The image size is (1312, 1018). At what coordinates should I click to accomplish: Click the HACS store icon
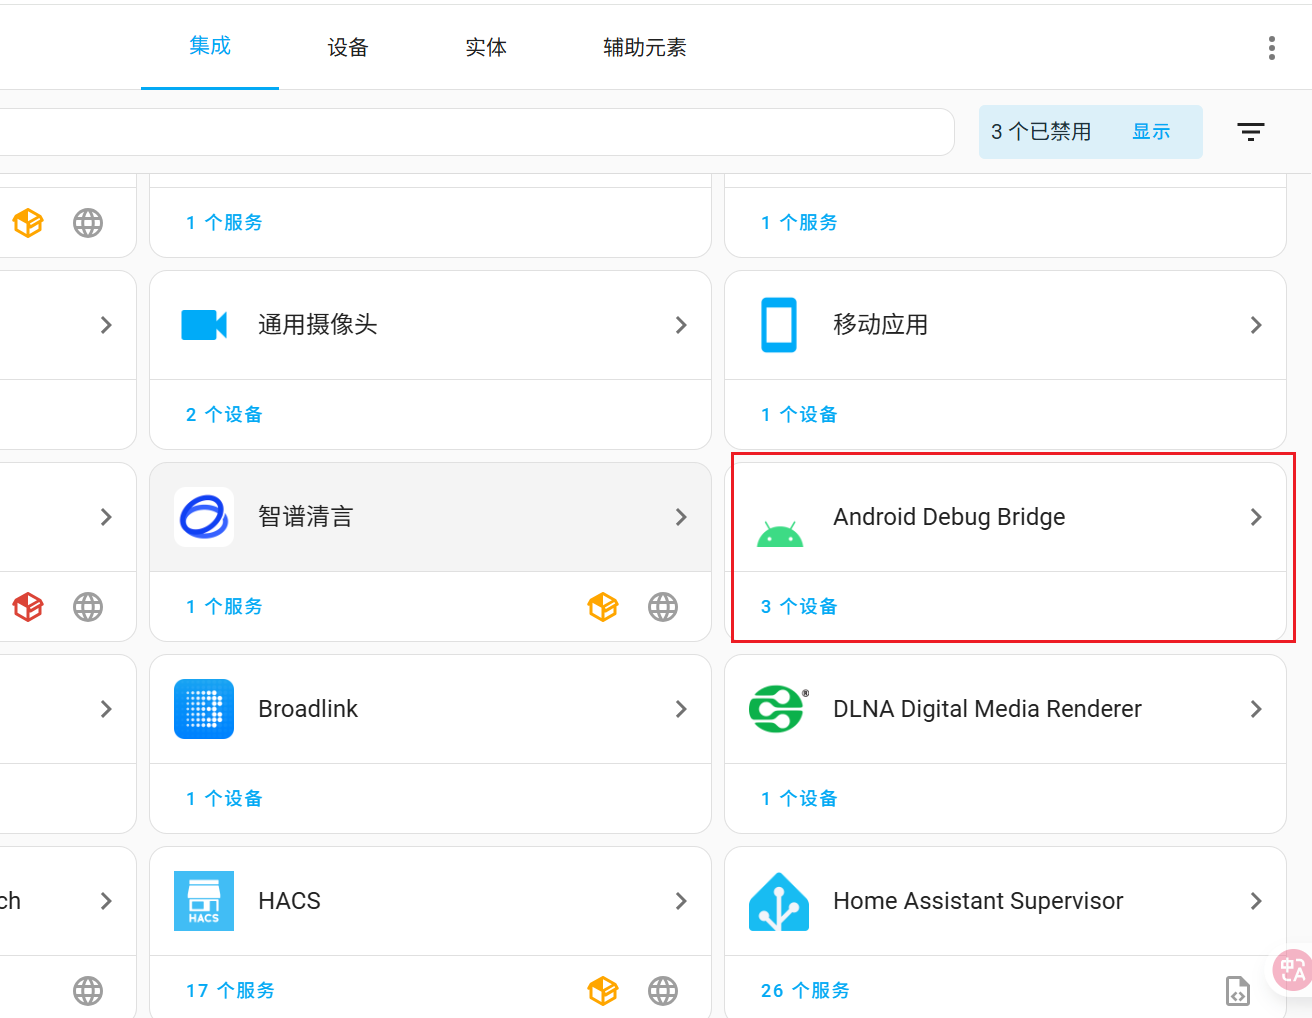pos(204,901)
